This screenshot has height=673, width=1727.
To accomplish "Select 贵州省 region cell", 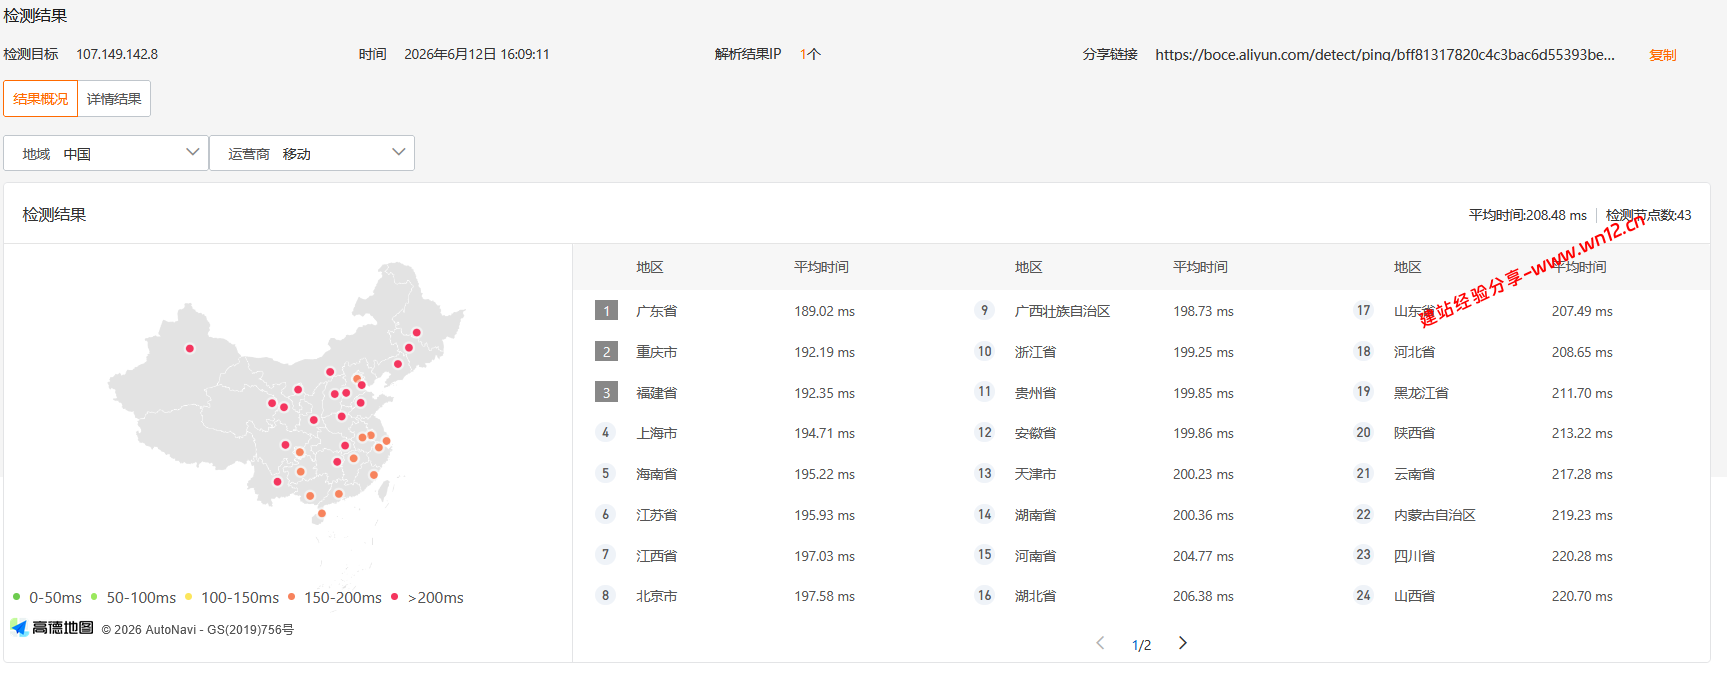I will (x=1035, y=393).
